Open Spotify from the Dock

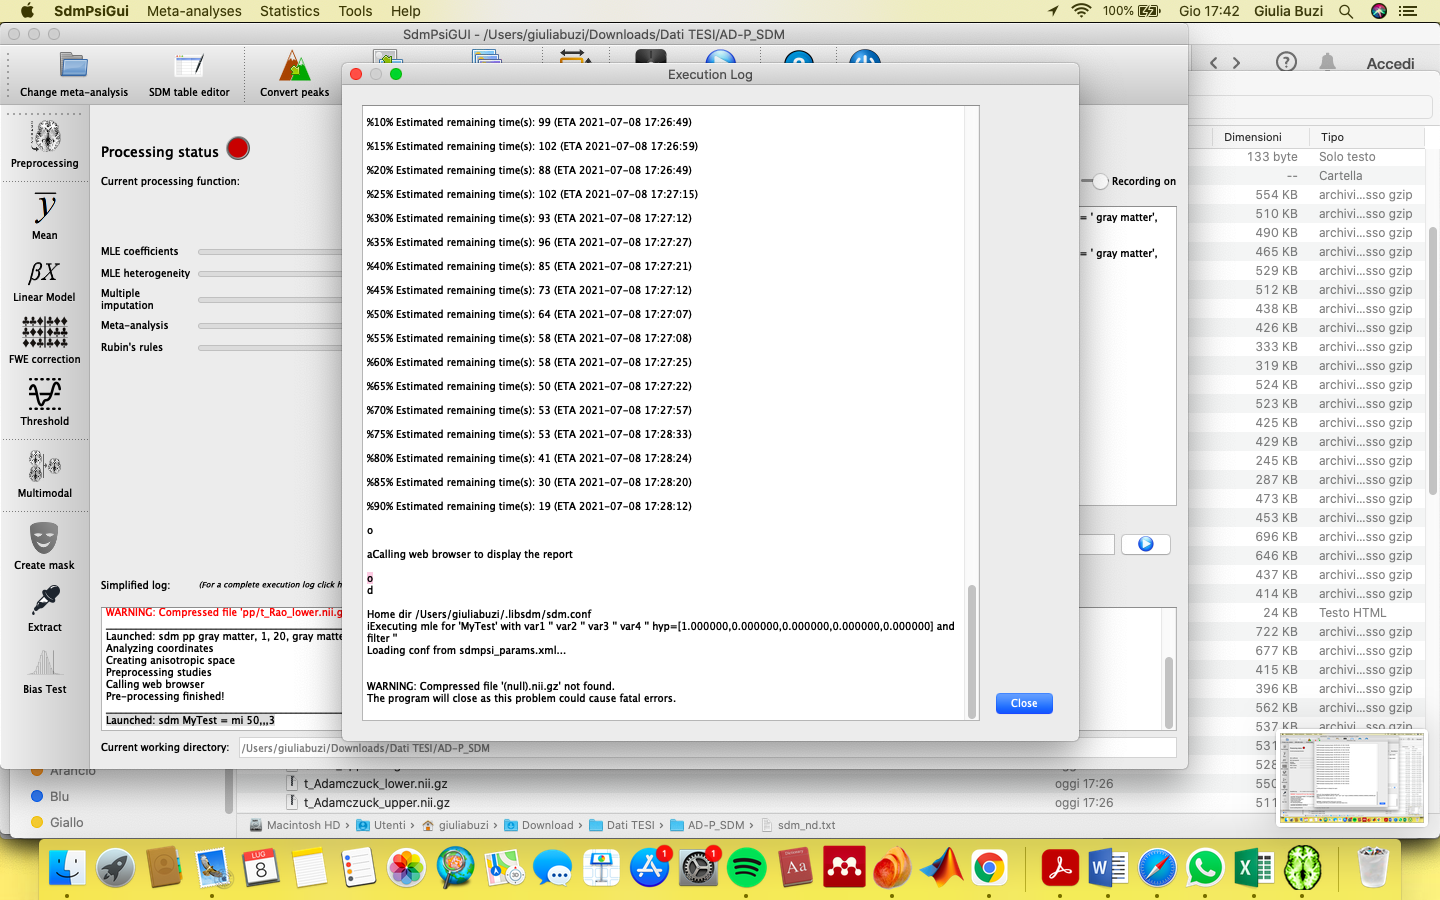point(746,868)
